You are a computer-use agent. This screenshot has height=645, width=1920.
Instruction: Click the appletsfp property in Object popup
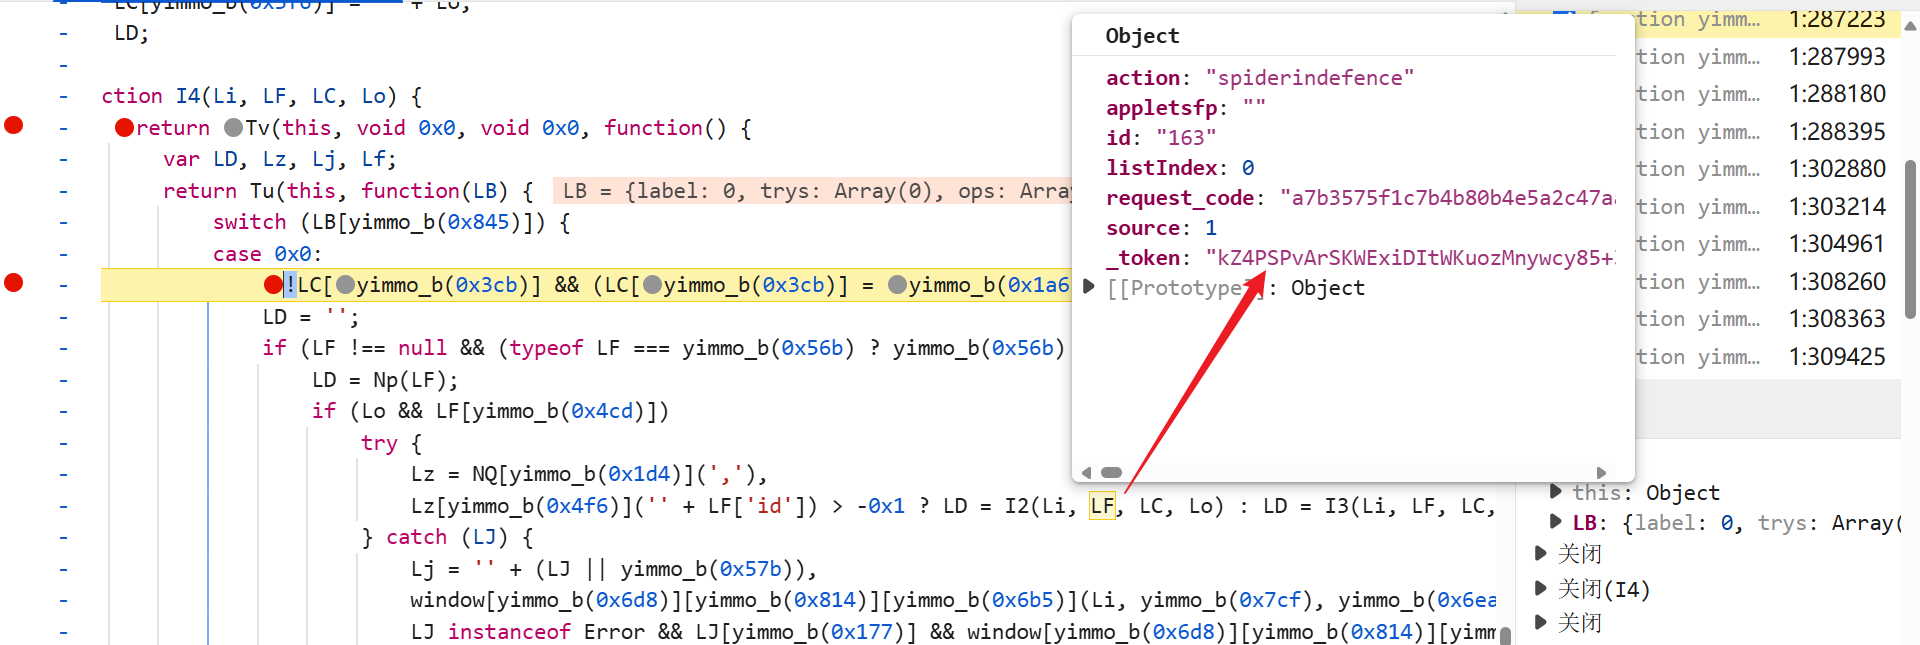pyautogui.click(x=1186, y=107)
